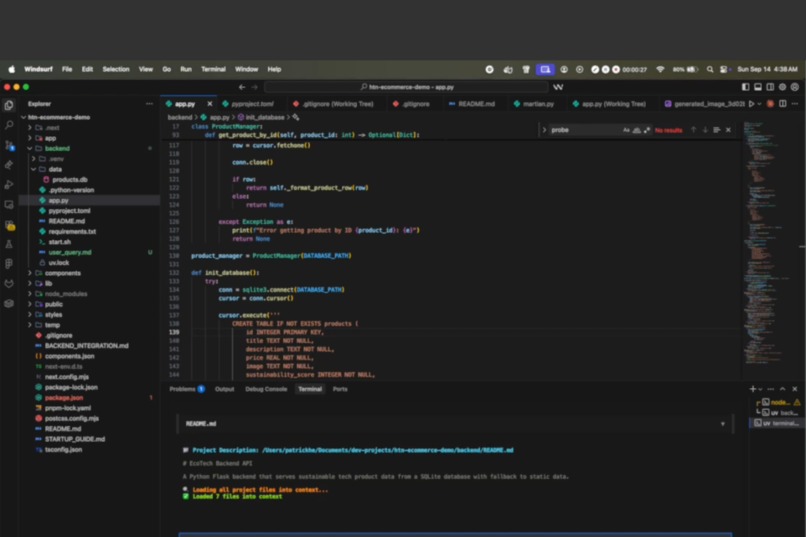The image size is (806, 537).
Task: Open the run button dropdown arrow
Action: point(760,104)
